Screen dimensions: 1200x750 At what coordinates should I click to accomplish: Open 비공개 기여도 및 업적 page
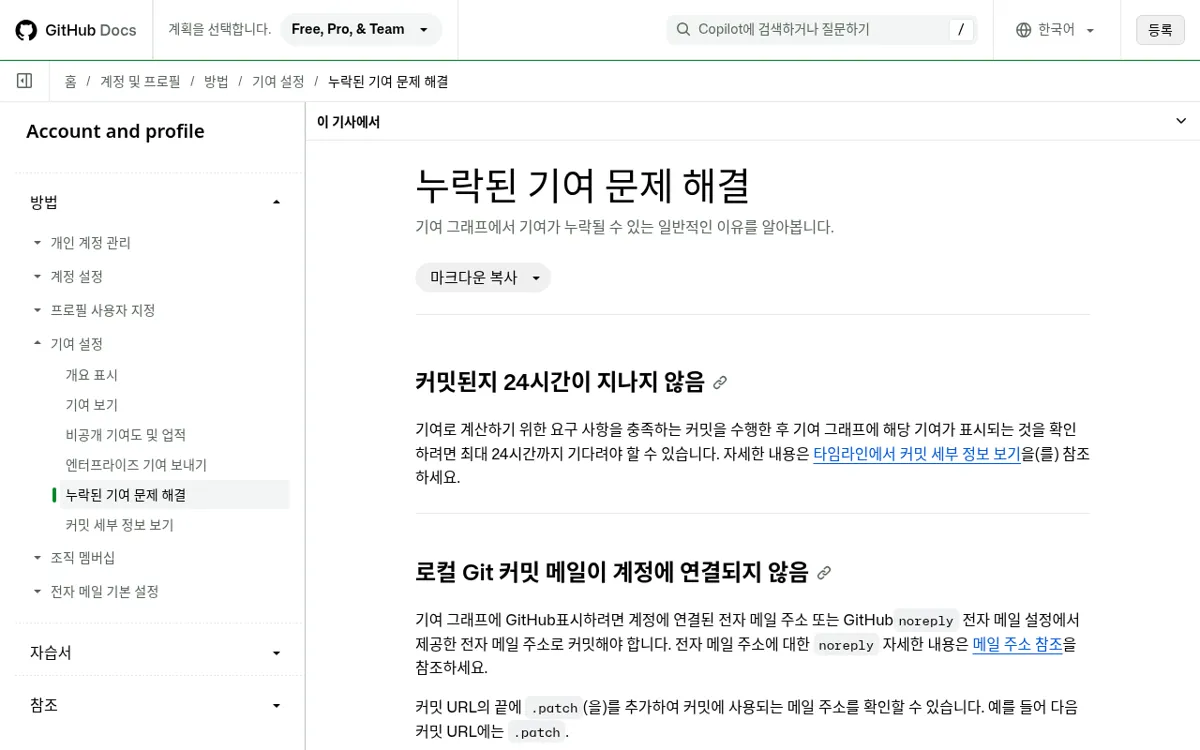coord(126,435)
